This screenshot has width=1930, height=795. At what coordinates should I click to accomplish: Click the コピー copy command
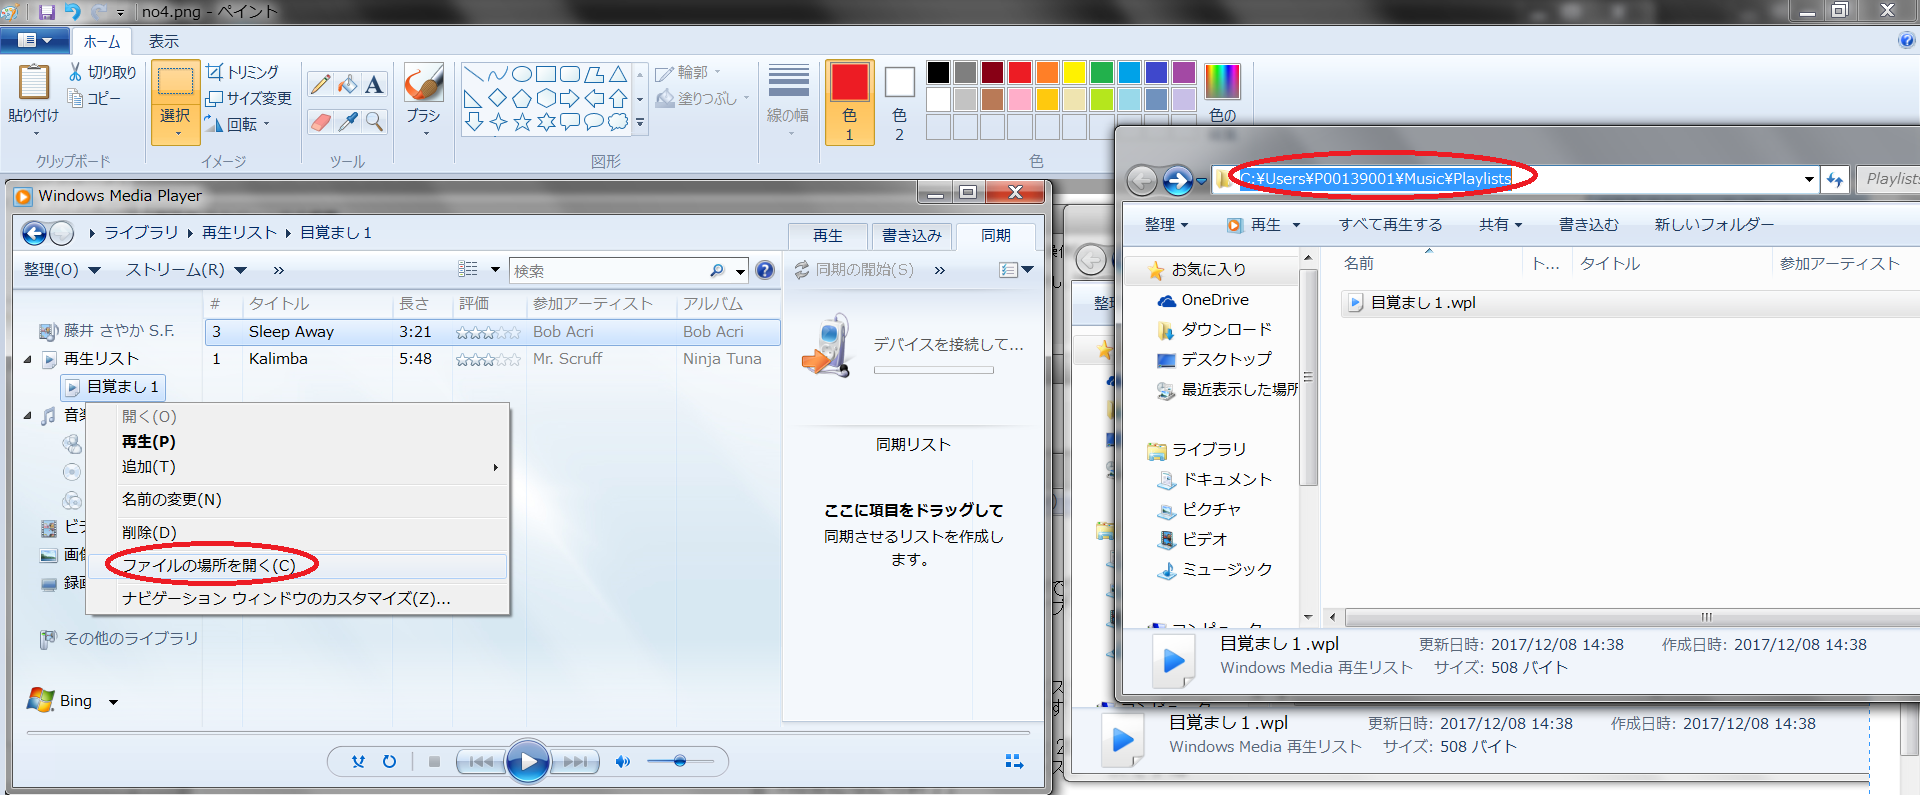[94, 98]
